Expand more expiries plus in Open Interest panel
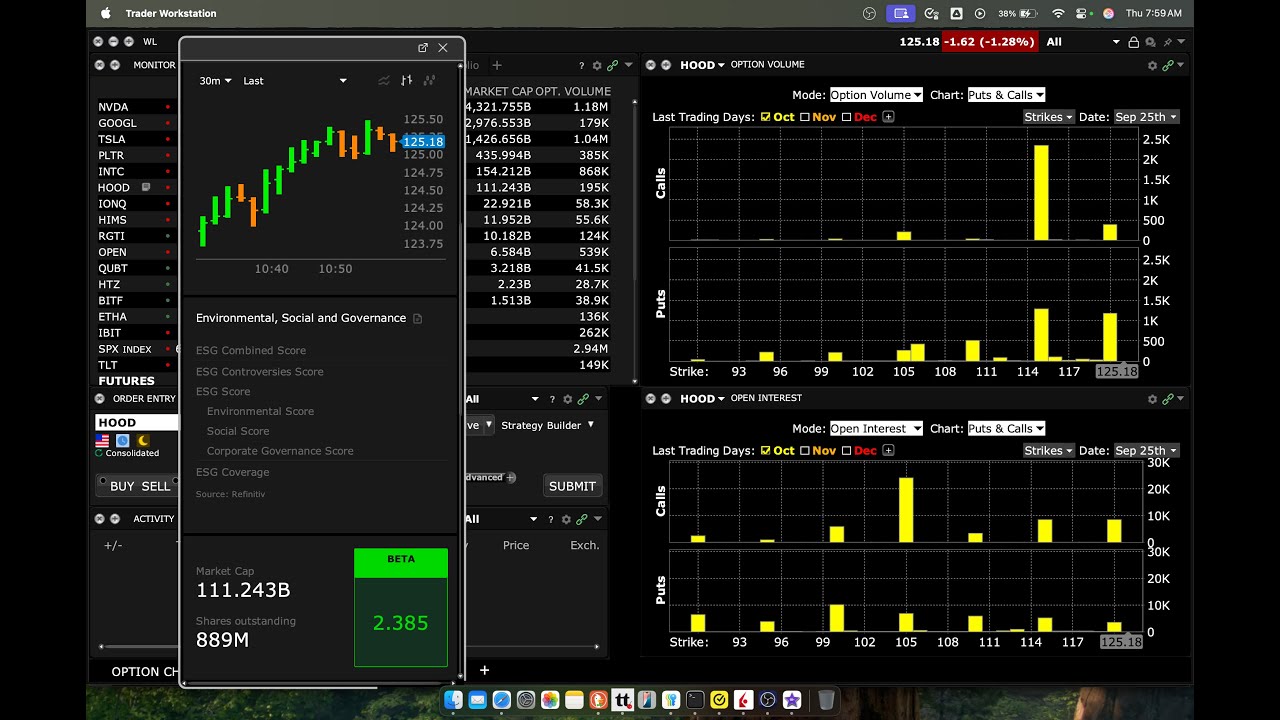Image resolution: width=1280 pixels, height=720 pixels. click(x=888, y=451)
